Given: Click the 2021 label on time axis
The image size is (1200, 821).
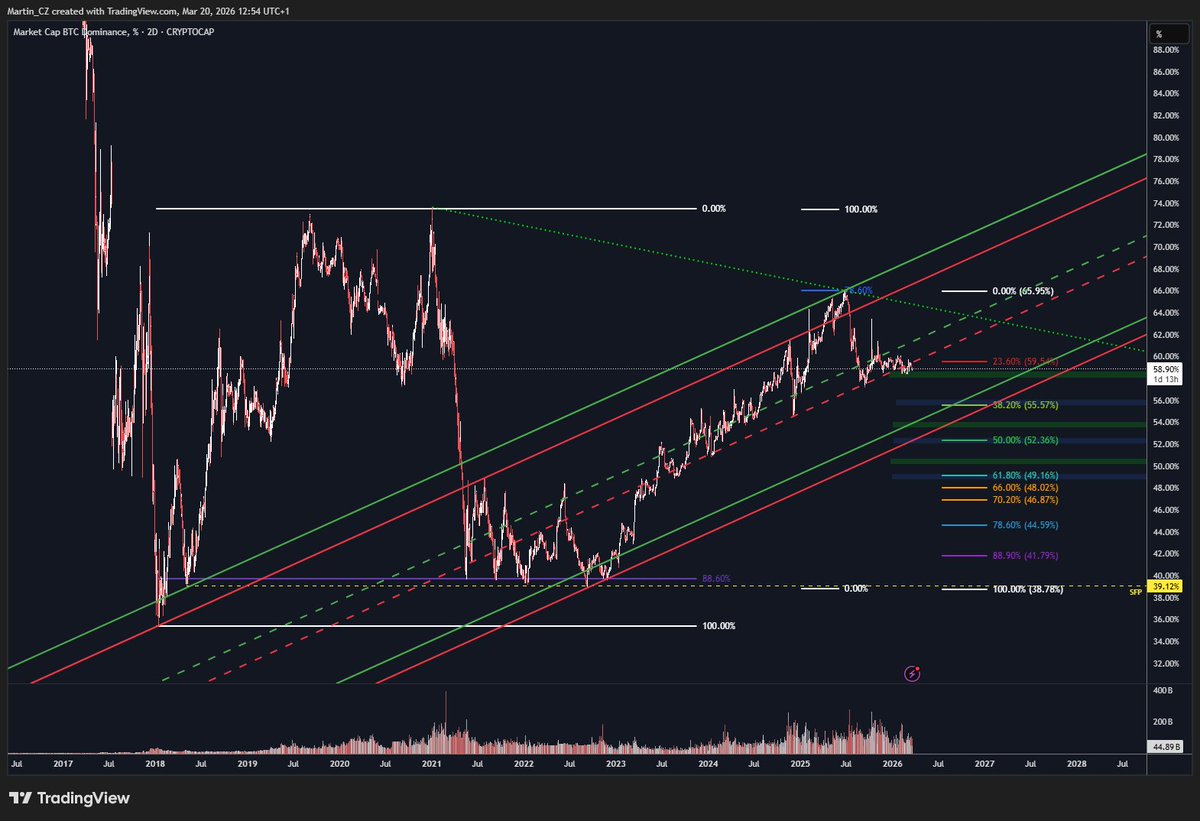Looking at the screenshot, I should click(431, 764).
